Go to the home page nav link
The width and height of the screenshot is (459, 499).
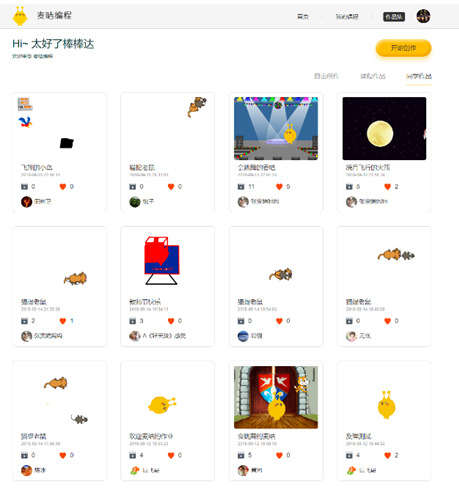[x=303, y=17]
